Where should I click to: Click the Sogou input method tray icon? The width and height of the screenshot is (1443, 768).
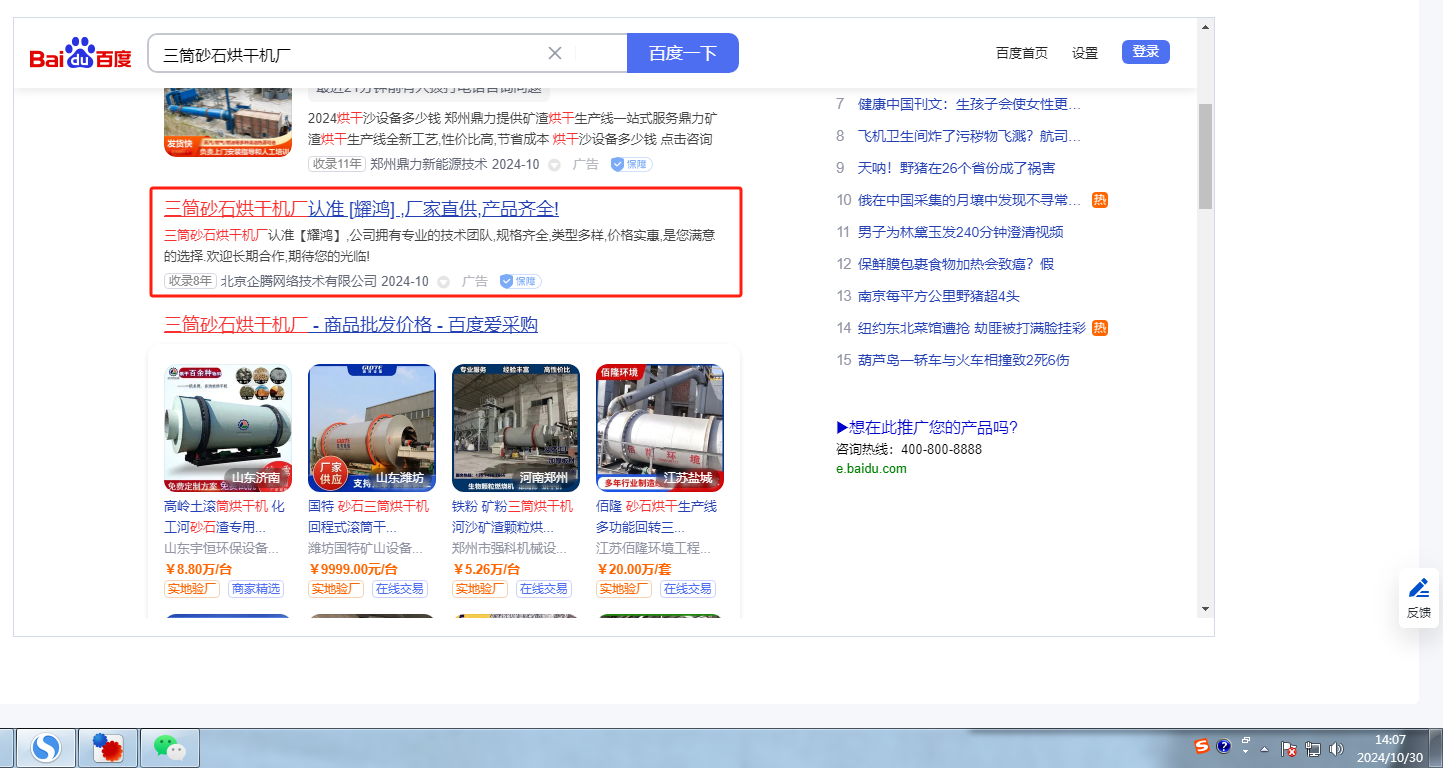click(1202, 746)
